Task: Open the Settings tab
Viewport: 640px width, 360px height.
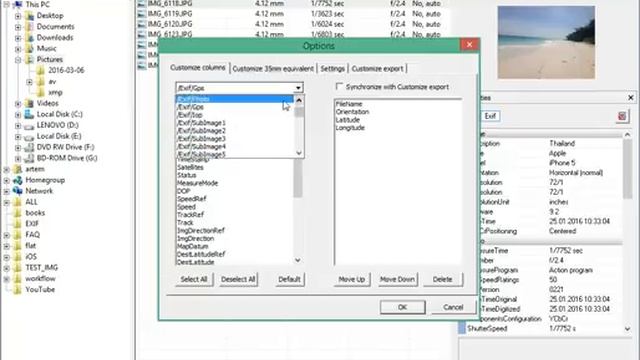Action: click(332, 69)
